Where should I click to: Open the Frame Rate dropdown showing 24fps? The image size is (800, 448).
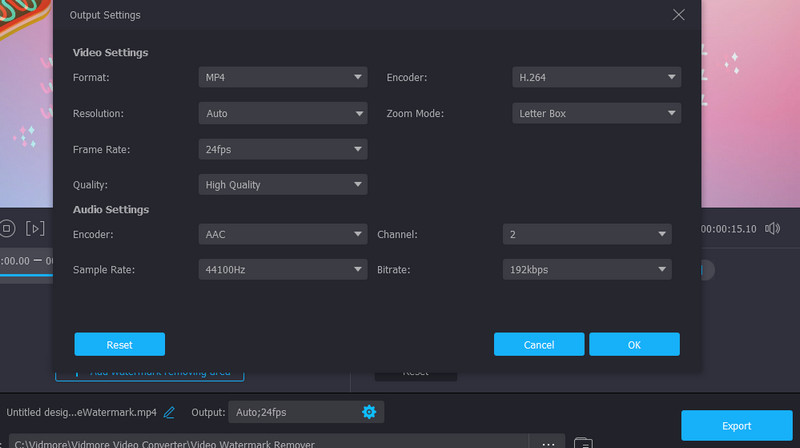(x=283, y=149)
